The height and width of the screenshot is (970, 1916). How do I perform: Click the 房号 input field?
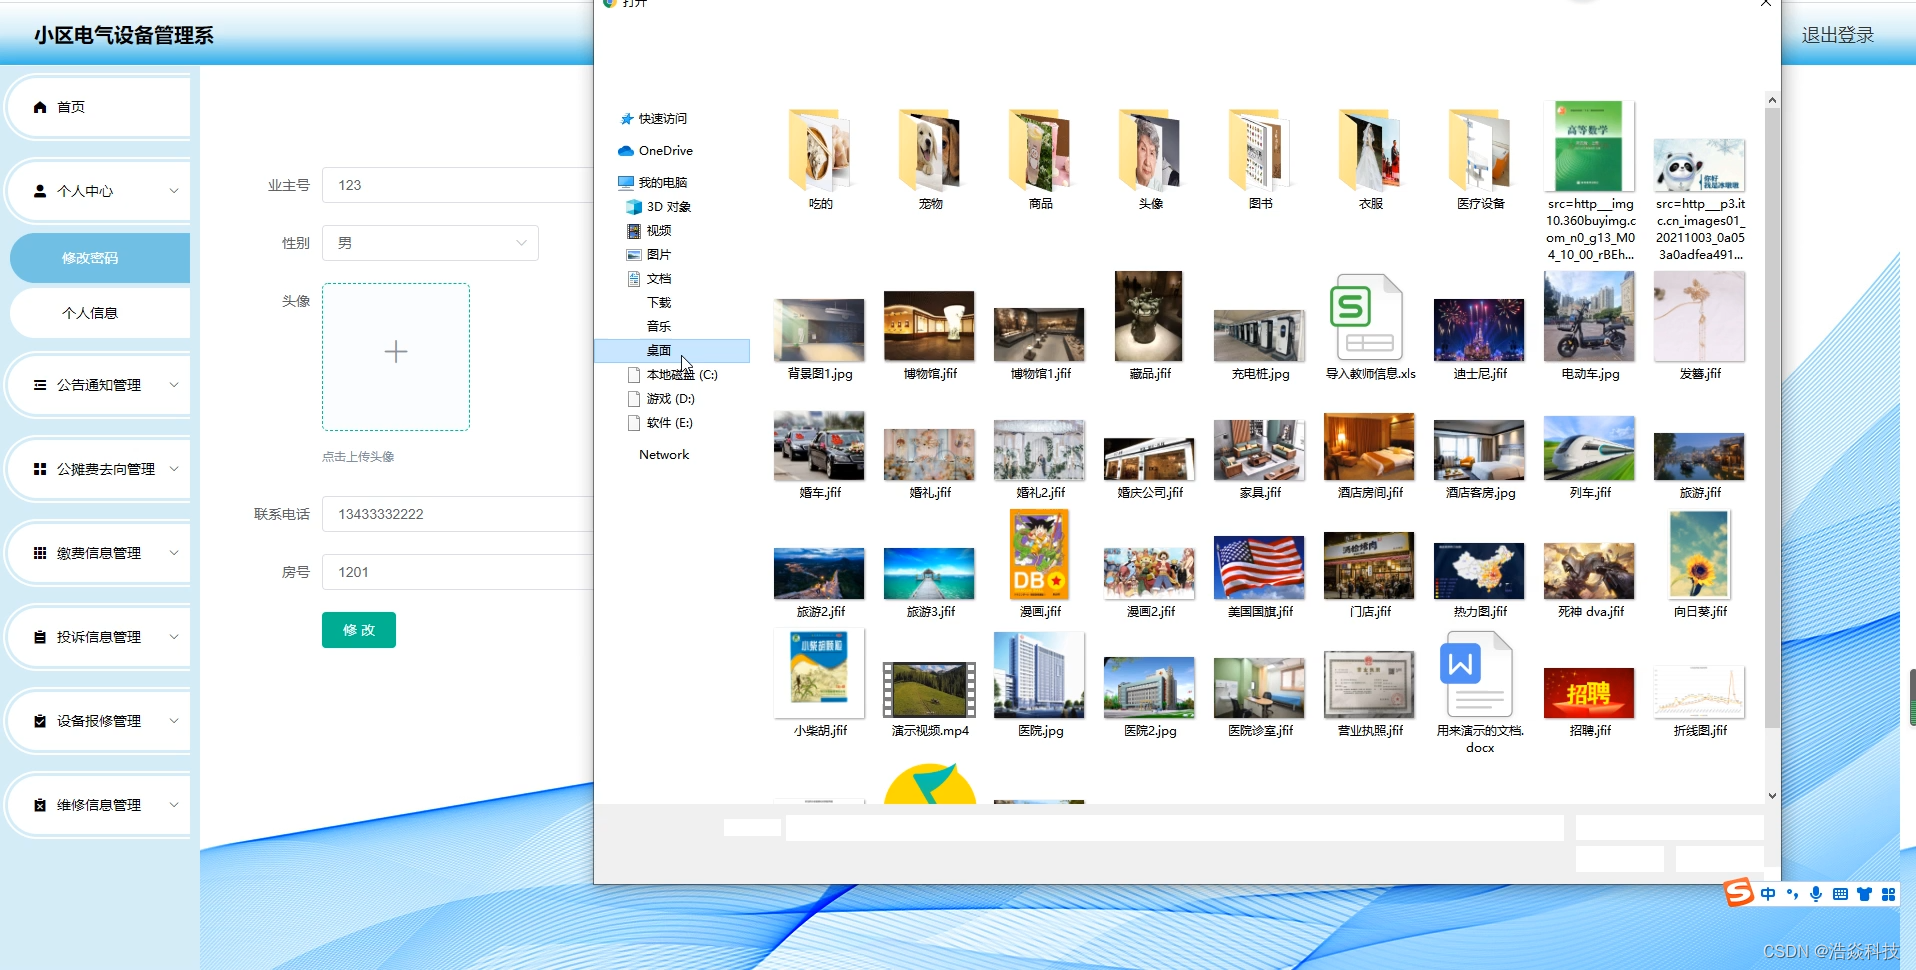coord(458,572)
